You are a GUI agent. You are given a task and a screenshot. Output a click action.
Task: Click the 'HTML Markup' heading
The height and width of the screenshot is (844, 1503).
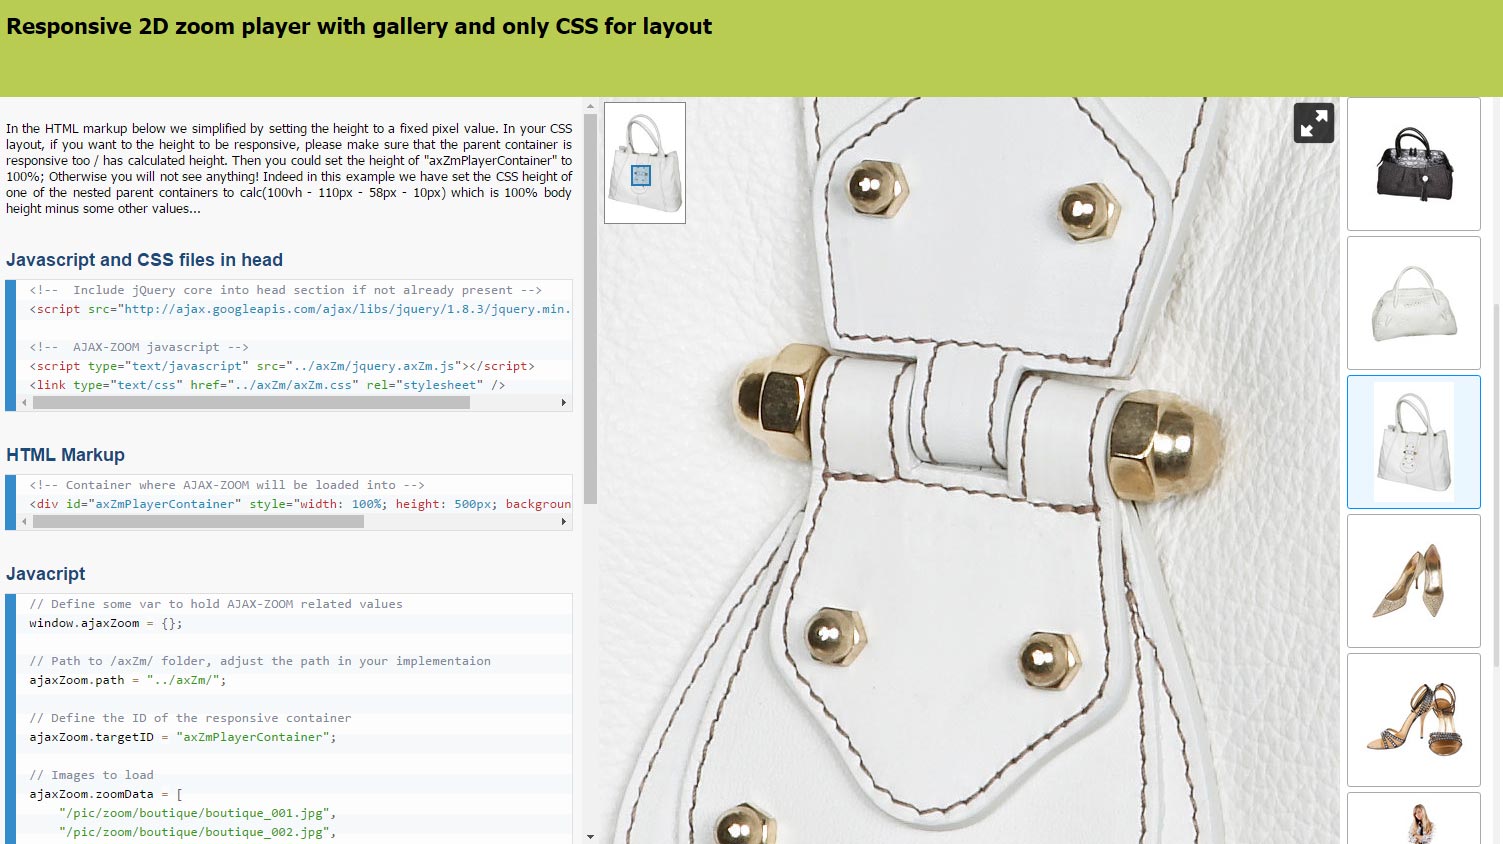tap(65, 455)
